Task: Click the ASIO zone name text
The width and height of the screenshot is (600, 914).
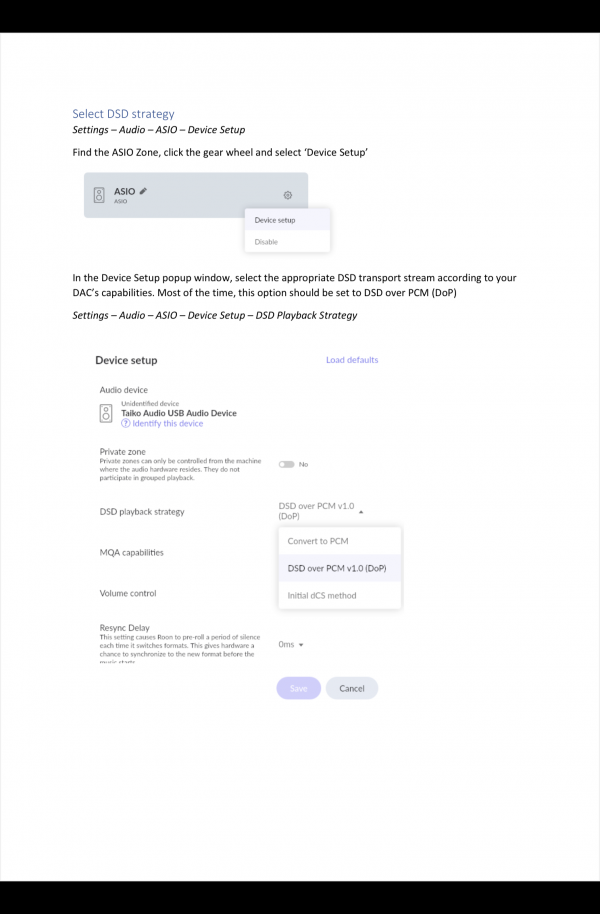Action: click(124, 191)
